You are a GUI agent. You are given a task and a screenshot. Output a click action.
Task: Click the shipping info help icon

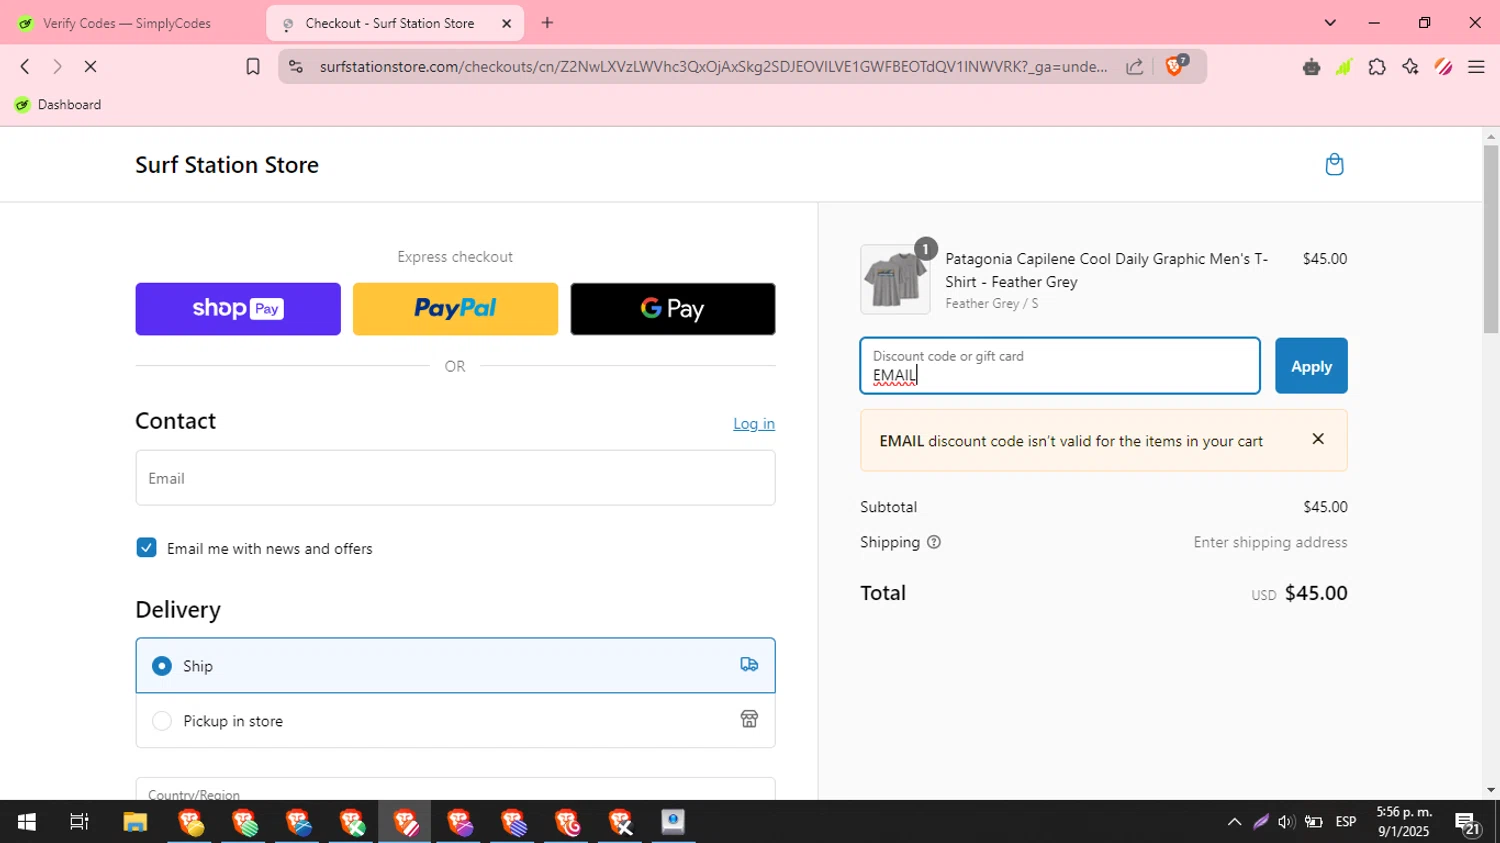click(934, 542)
